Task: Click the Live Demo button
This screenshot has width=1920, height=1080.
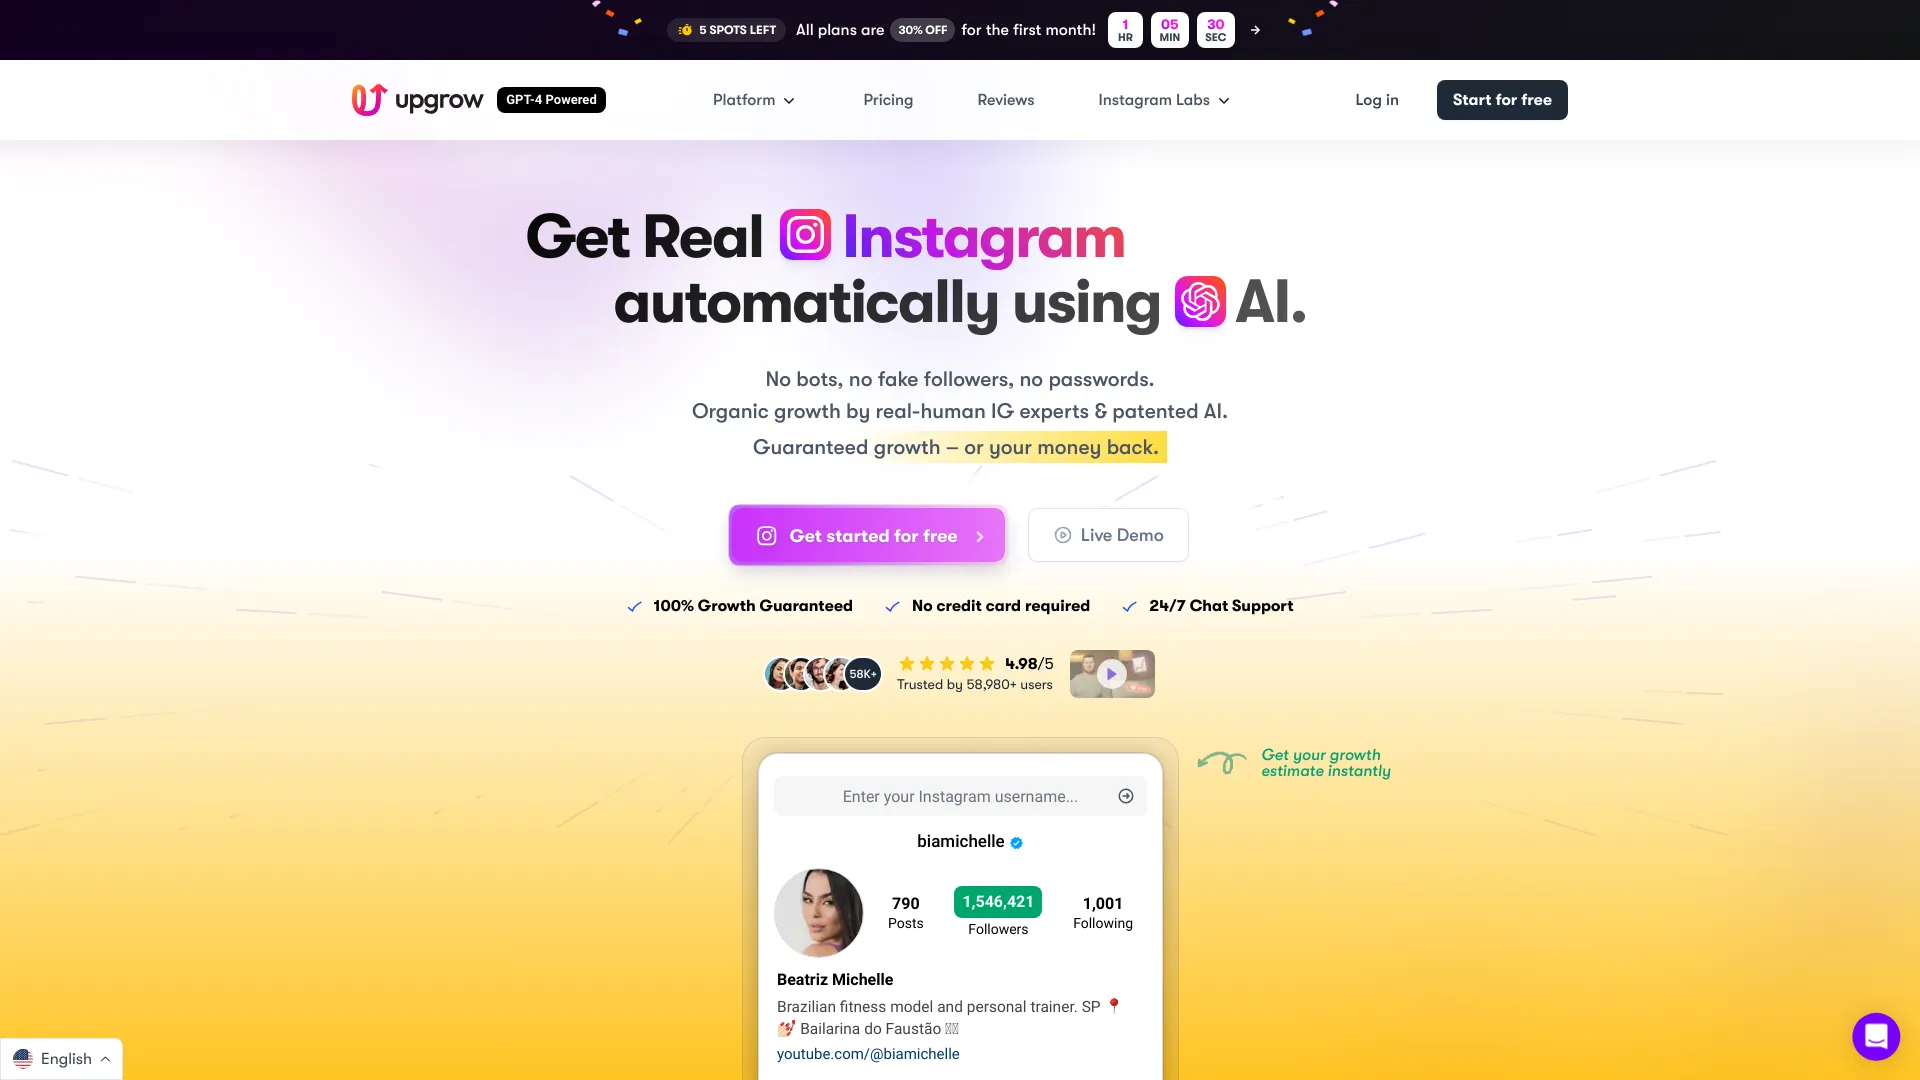Action: click(1108, 534)
